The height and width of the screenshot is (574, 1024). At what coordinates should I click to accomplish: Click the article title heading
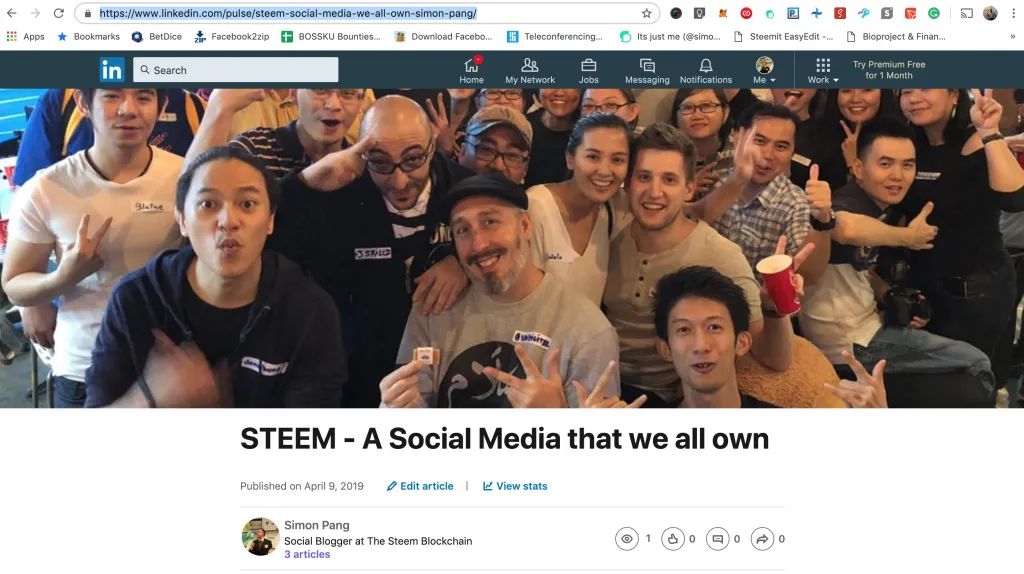pos(504,439)
